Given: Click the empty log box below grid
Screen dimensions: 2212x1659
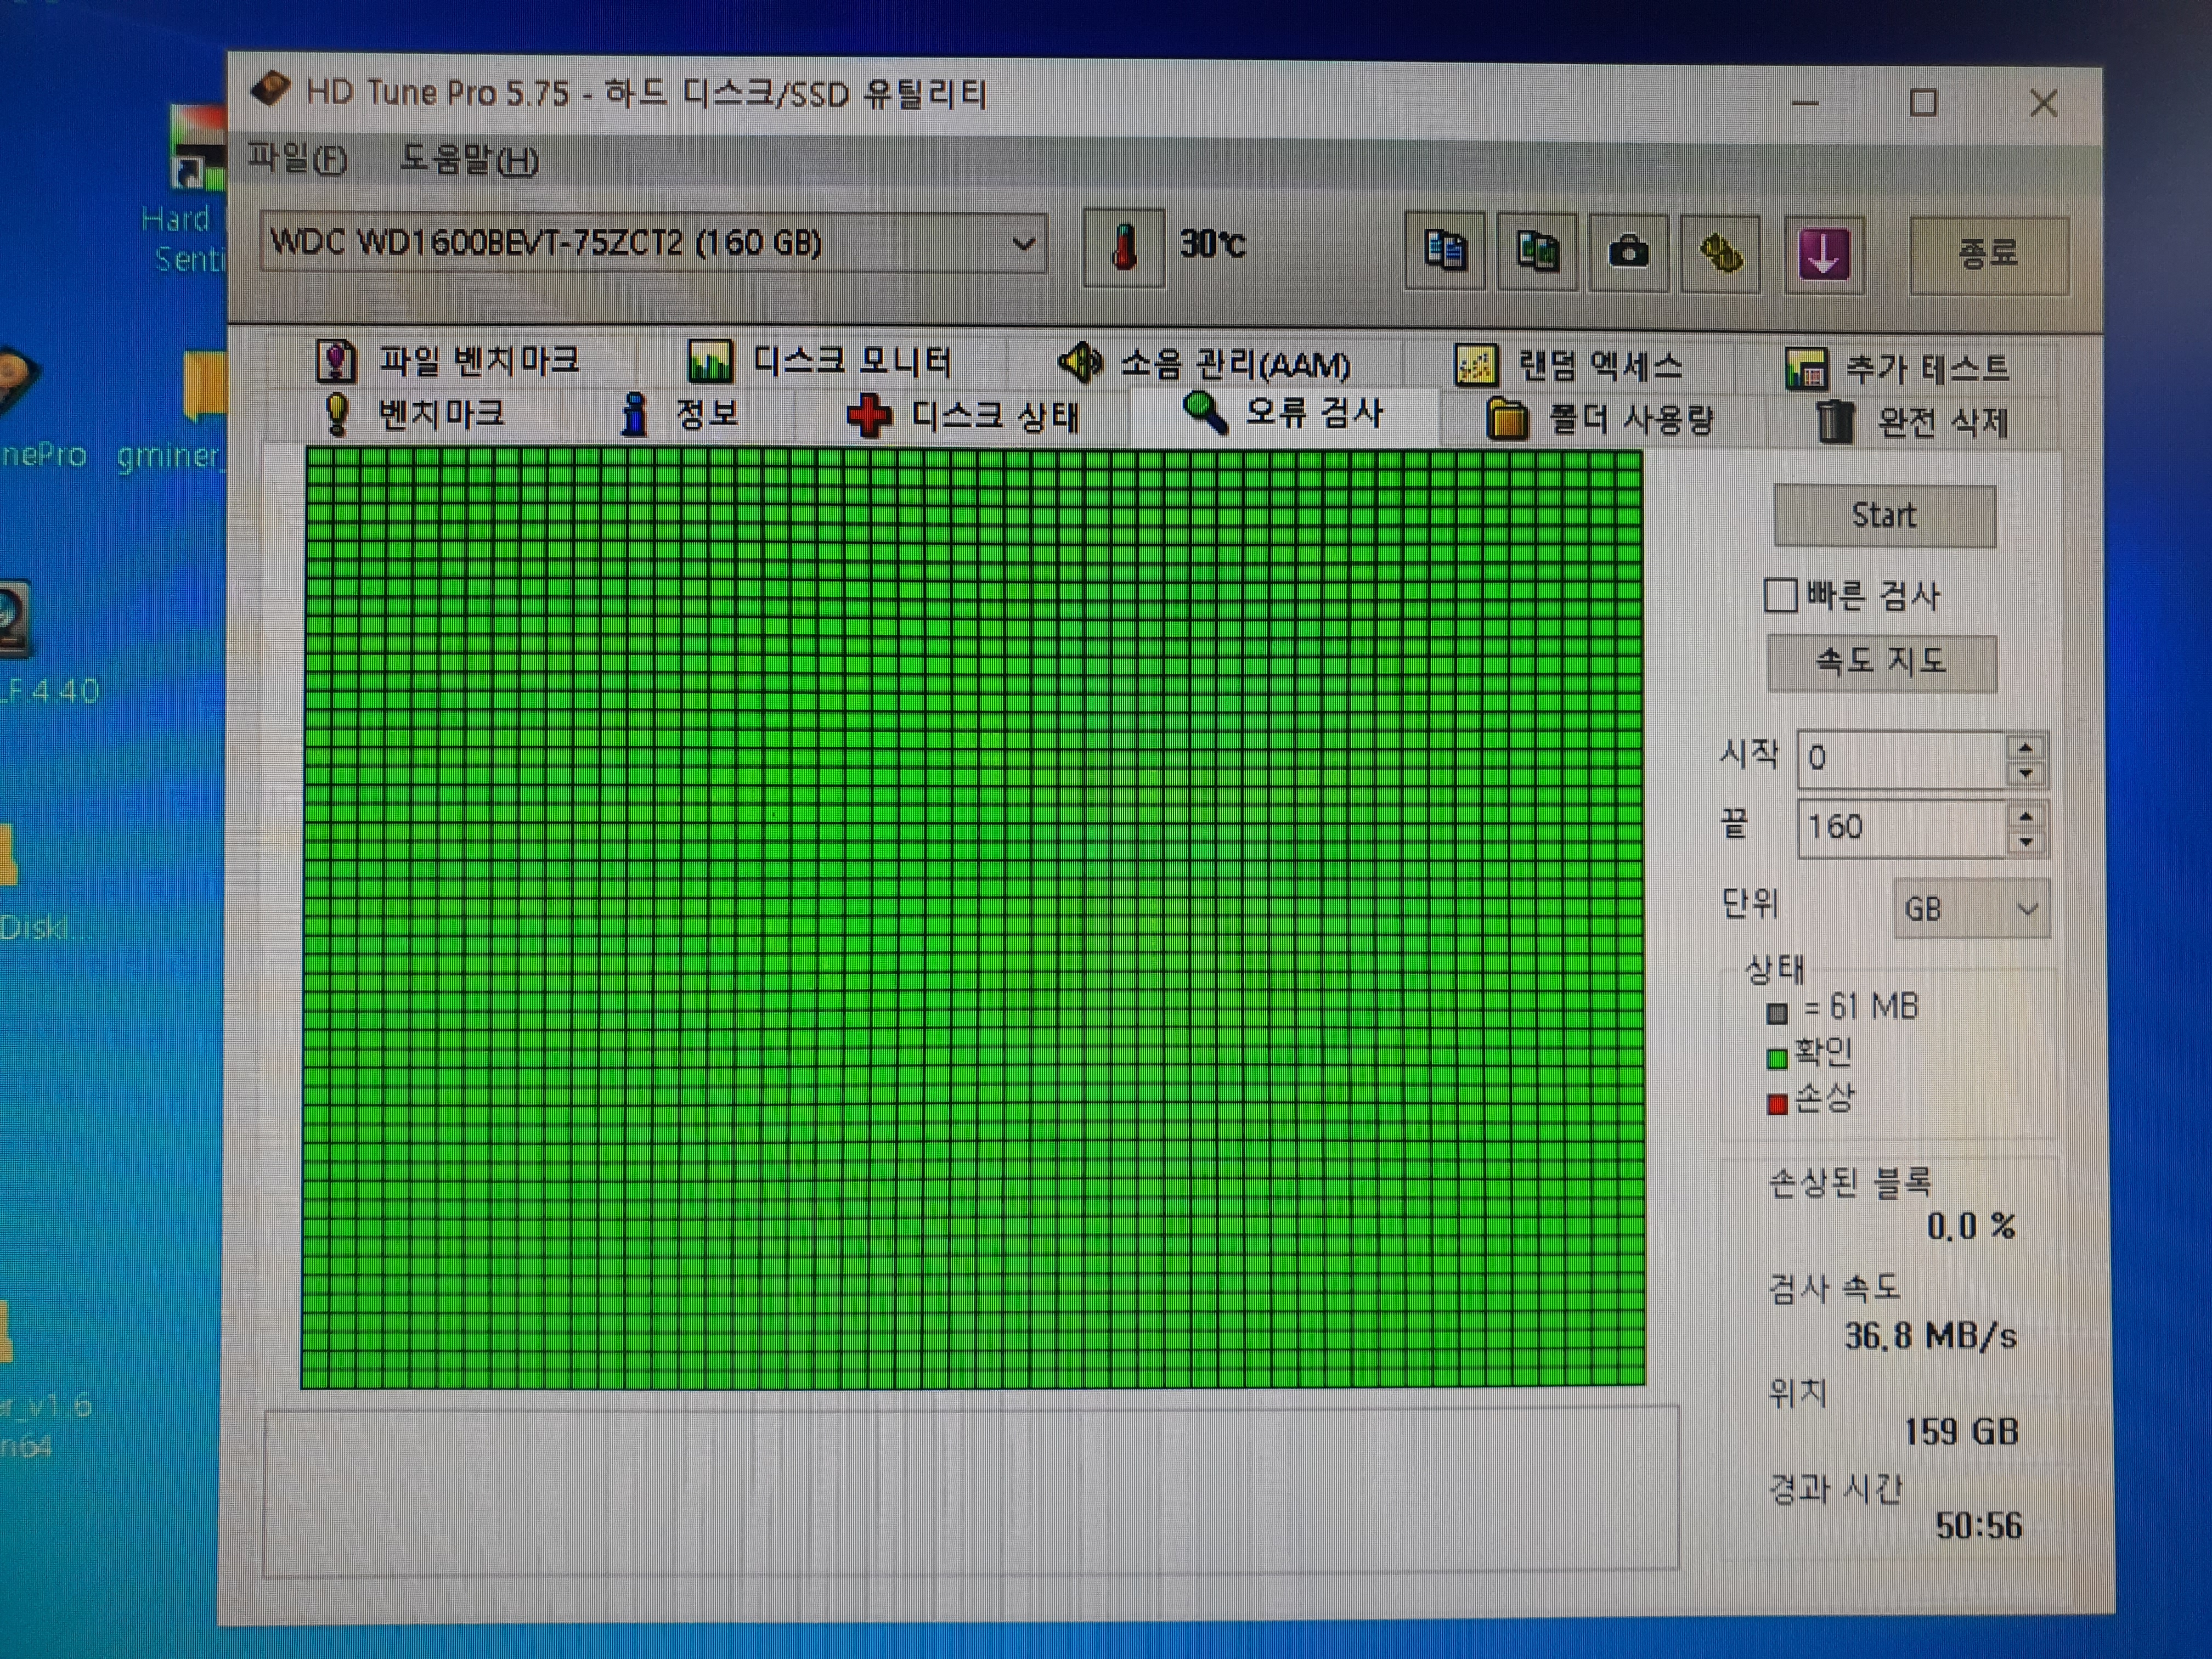Looking at the screenshot, I should pyautogui.click(x=970, y=1491).
